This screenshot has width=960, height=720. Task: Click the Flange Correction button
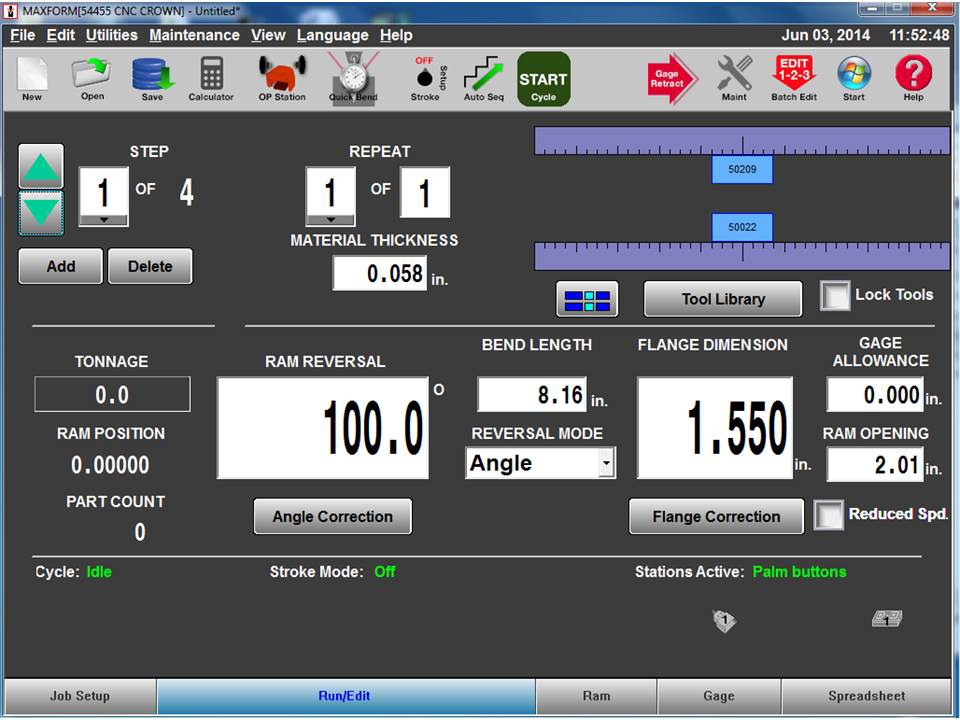point(716,516)
